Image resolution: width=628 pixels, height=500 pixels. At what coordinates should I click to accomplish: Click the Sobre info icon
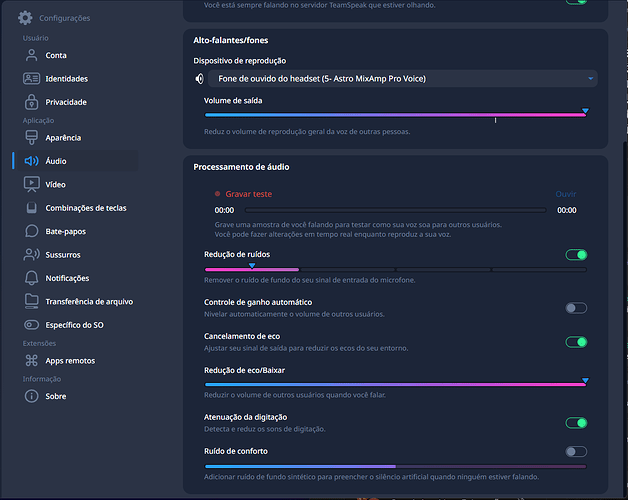(x=31, y=396)
